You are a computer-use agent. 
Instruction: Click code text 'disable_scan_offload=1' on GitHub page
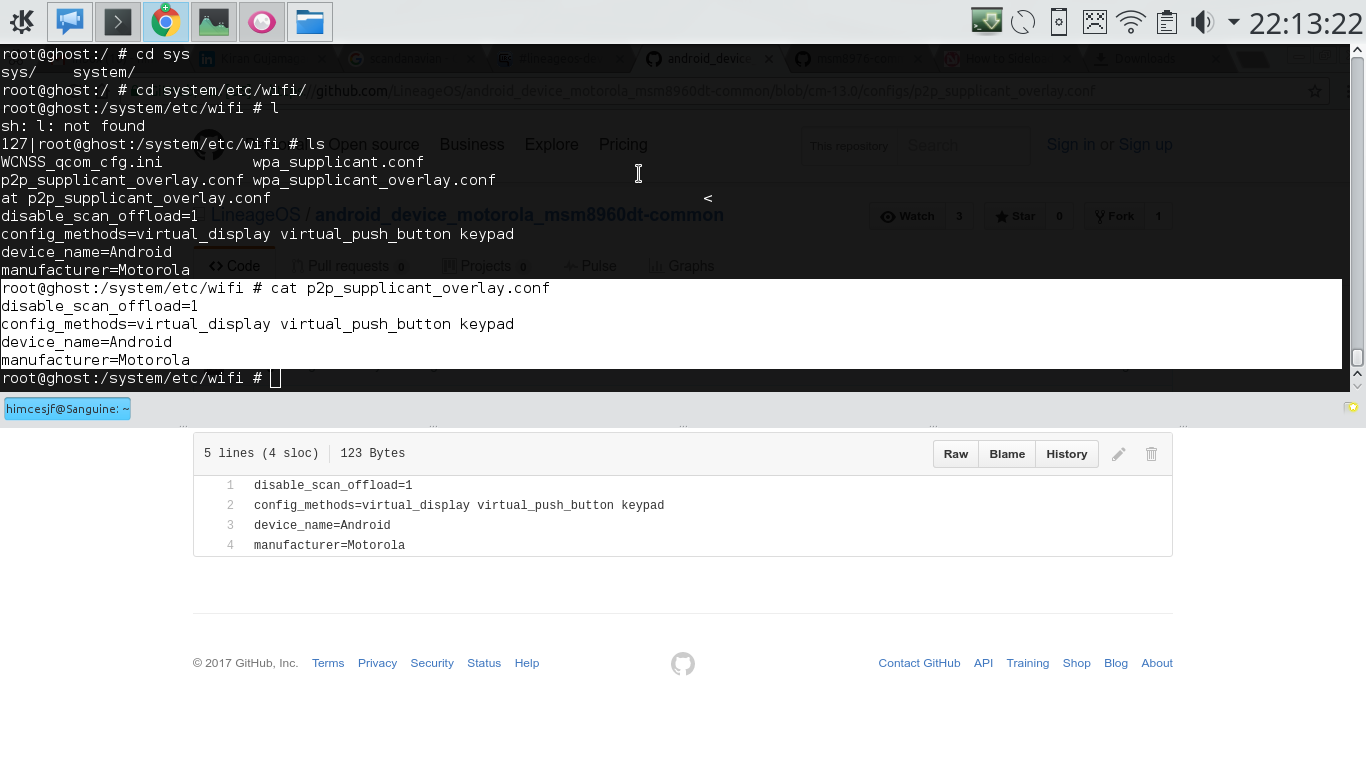pyautogui.click(x=333, y=486)
